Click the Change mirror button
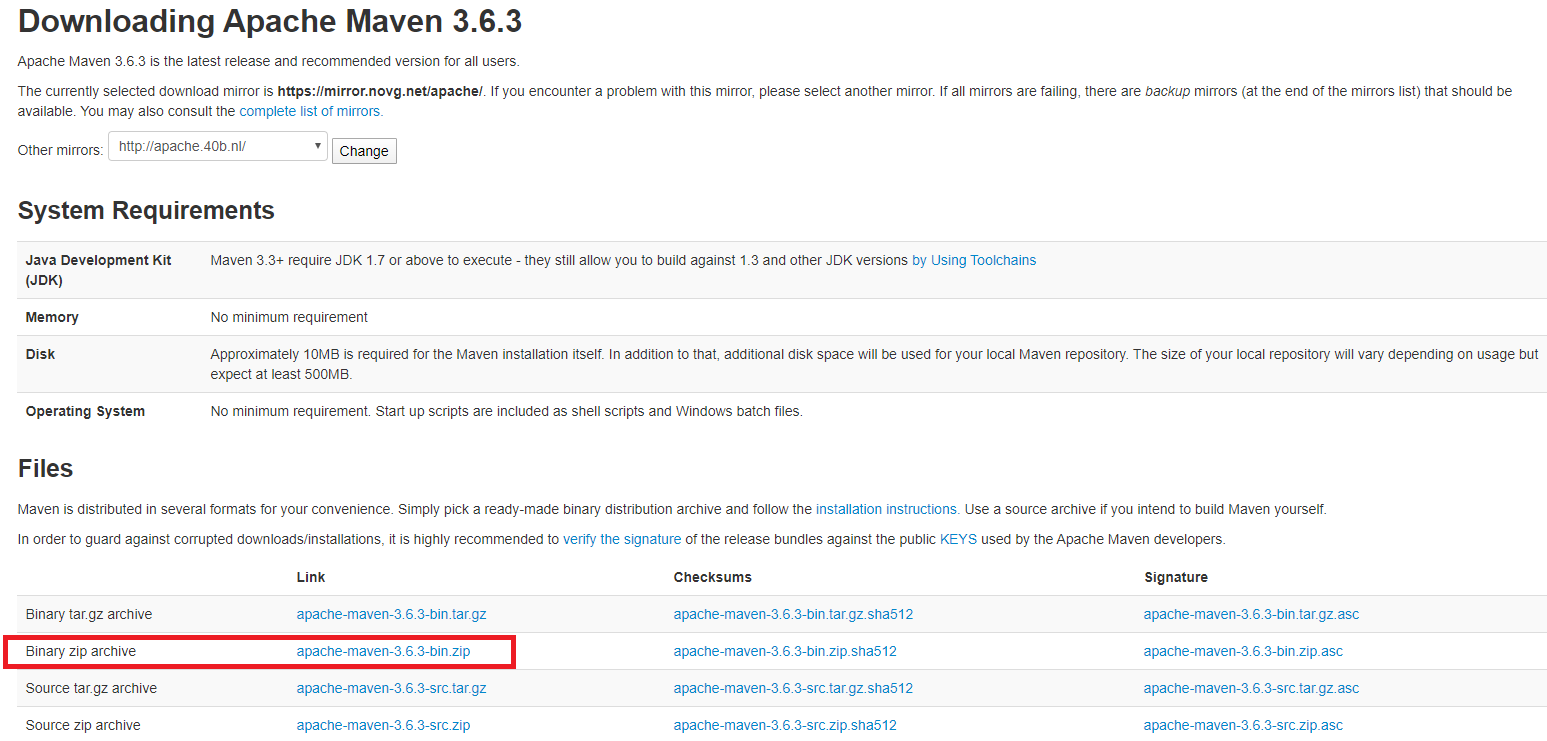Screen dimensions: 1547x741 pyautogui.click(x=364, y=151)
